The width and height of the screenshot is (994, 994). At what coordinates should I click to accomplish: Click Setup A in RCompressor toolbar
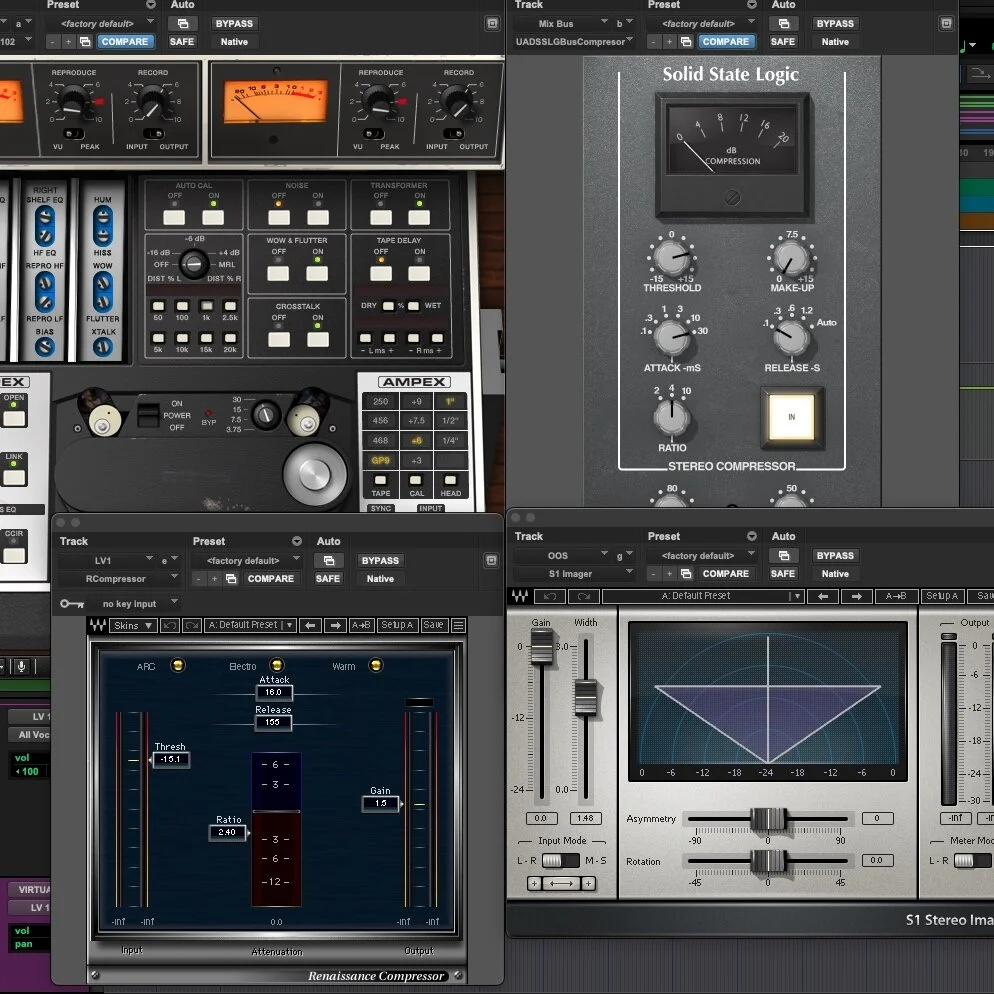397,625
